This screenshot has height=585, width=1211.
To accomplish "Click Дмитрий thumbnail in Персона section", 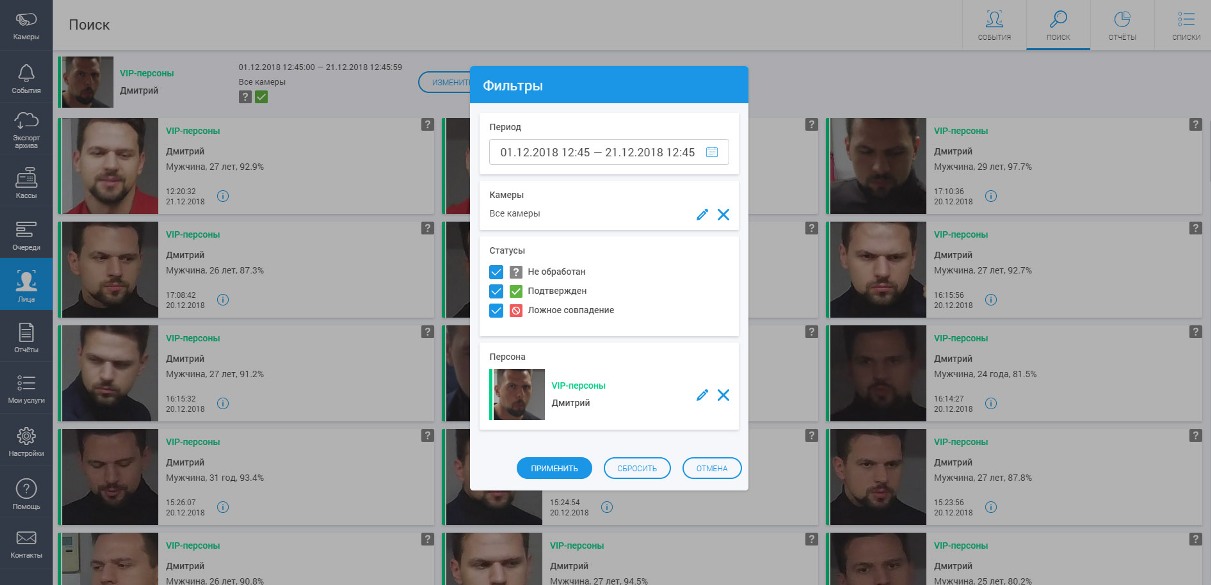I will click(x=519, y=395).
